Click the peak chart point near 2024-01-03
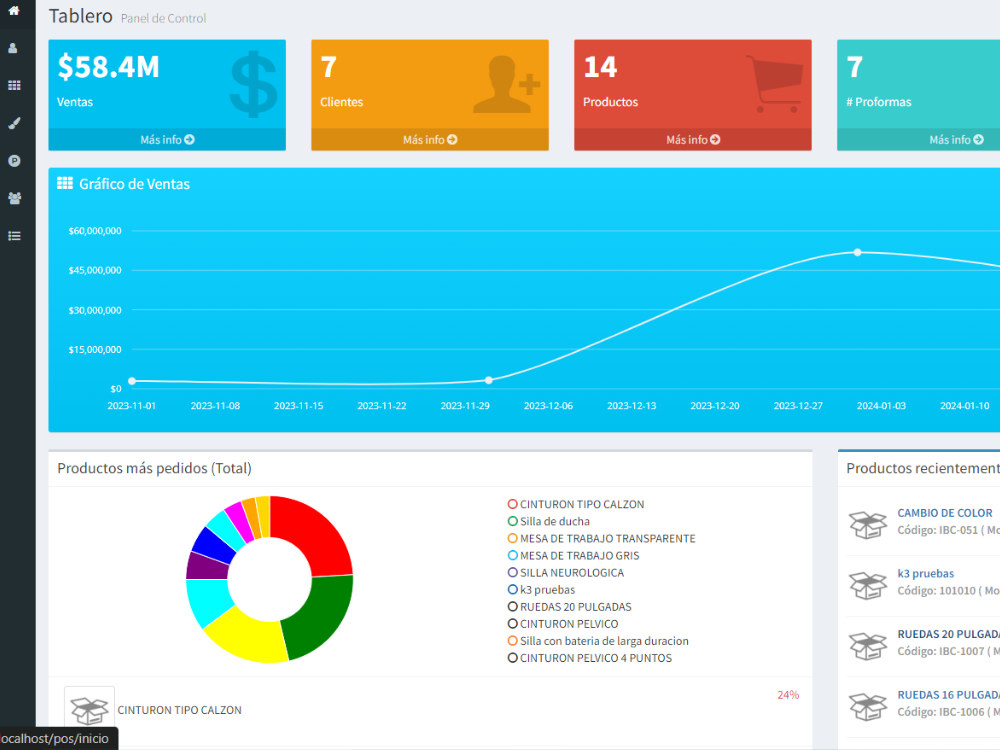Image resolution: width=1000 pixels, height=750 pixels. point(858,253)
